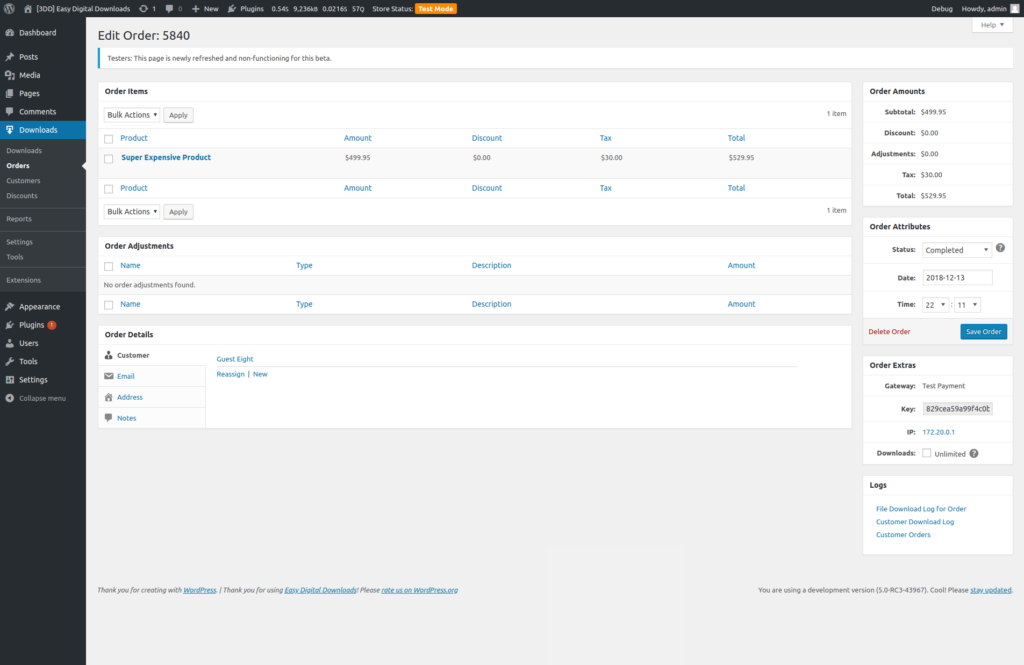Switch to the Address tab in Order Details
1024x665 pixels.
click(x=130, y=397)
